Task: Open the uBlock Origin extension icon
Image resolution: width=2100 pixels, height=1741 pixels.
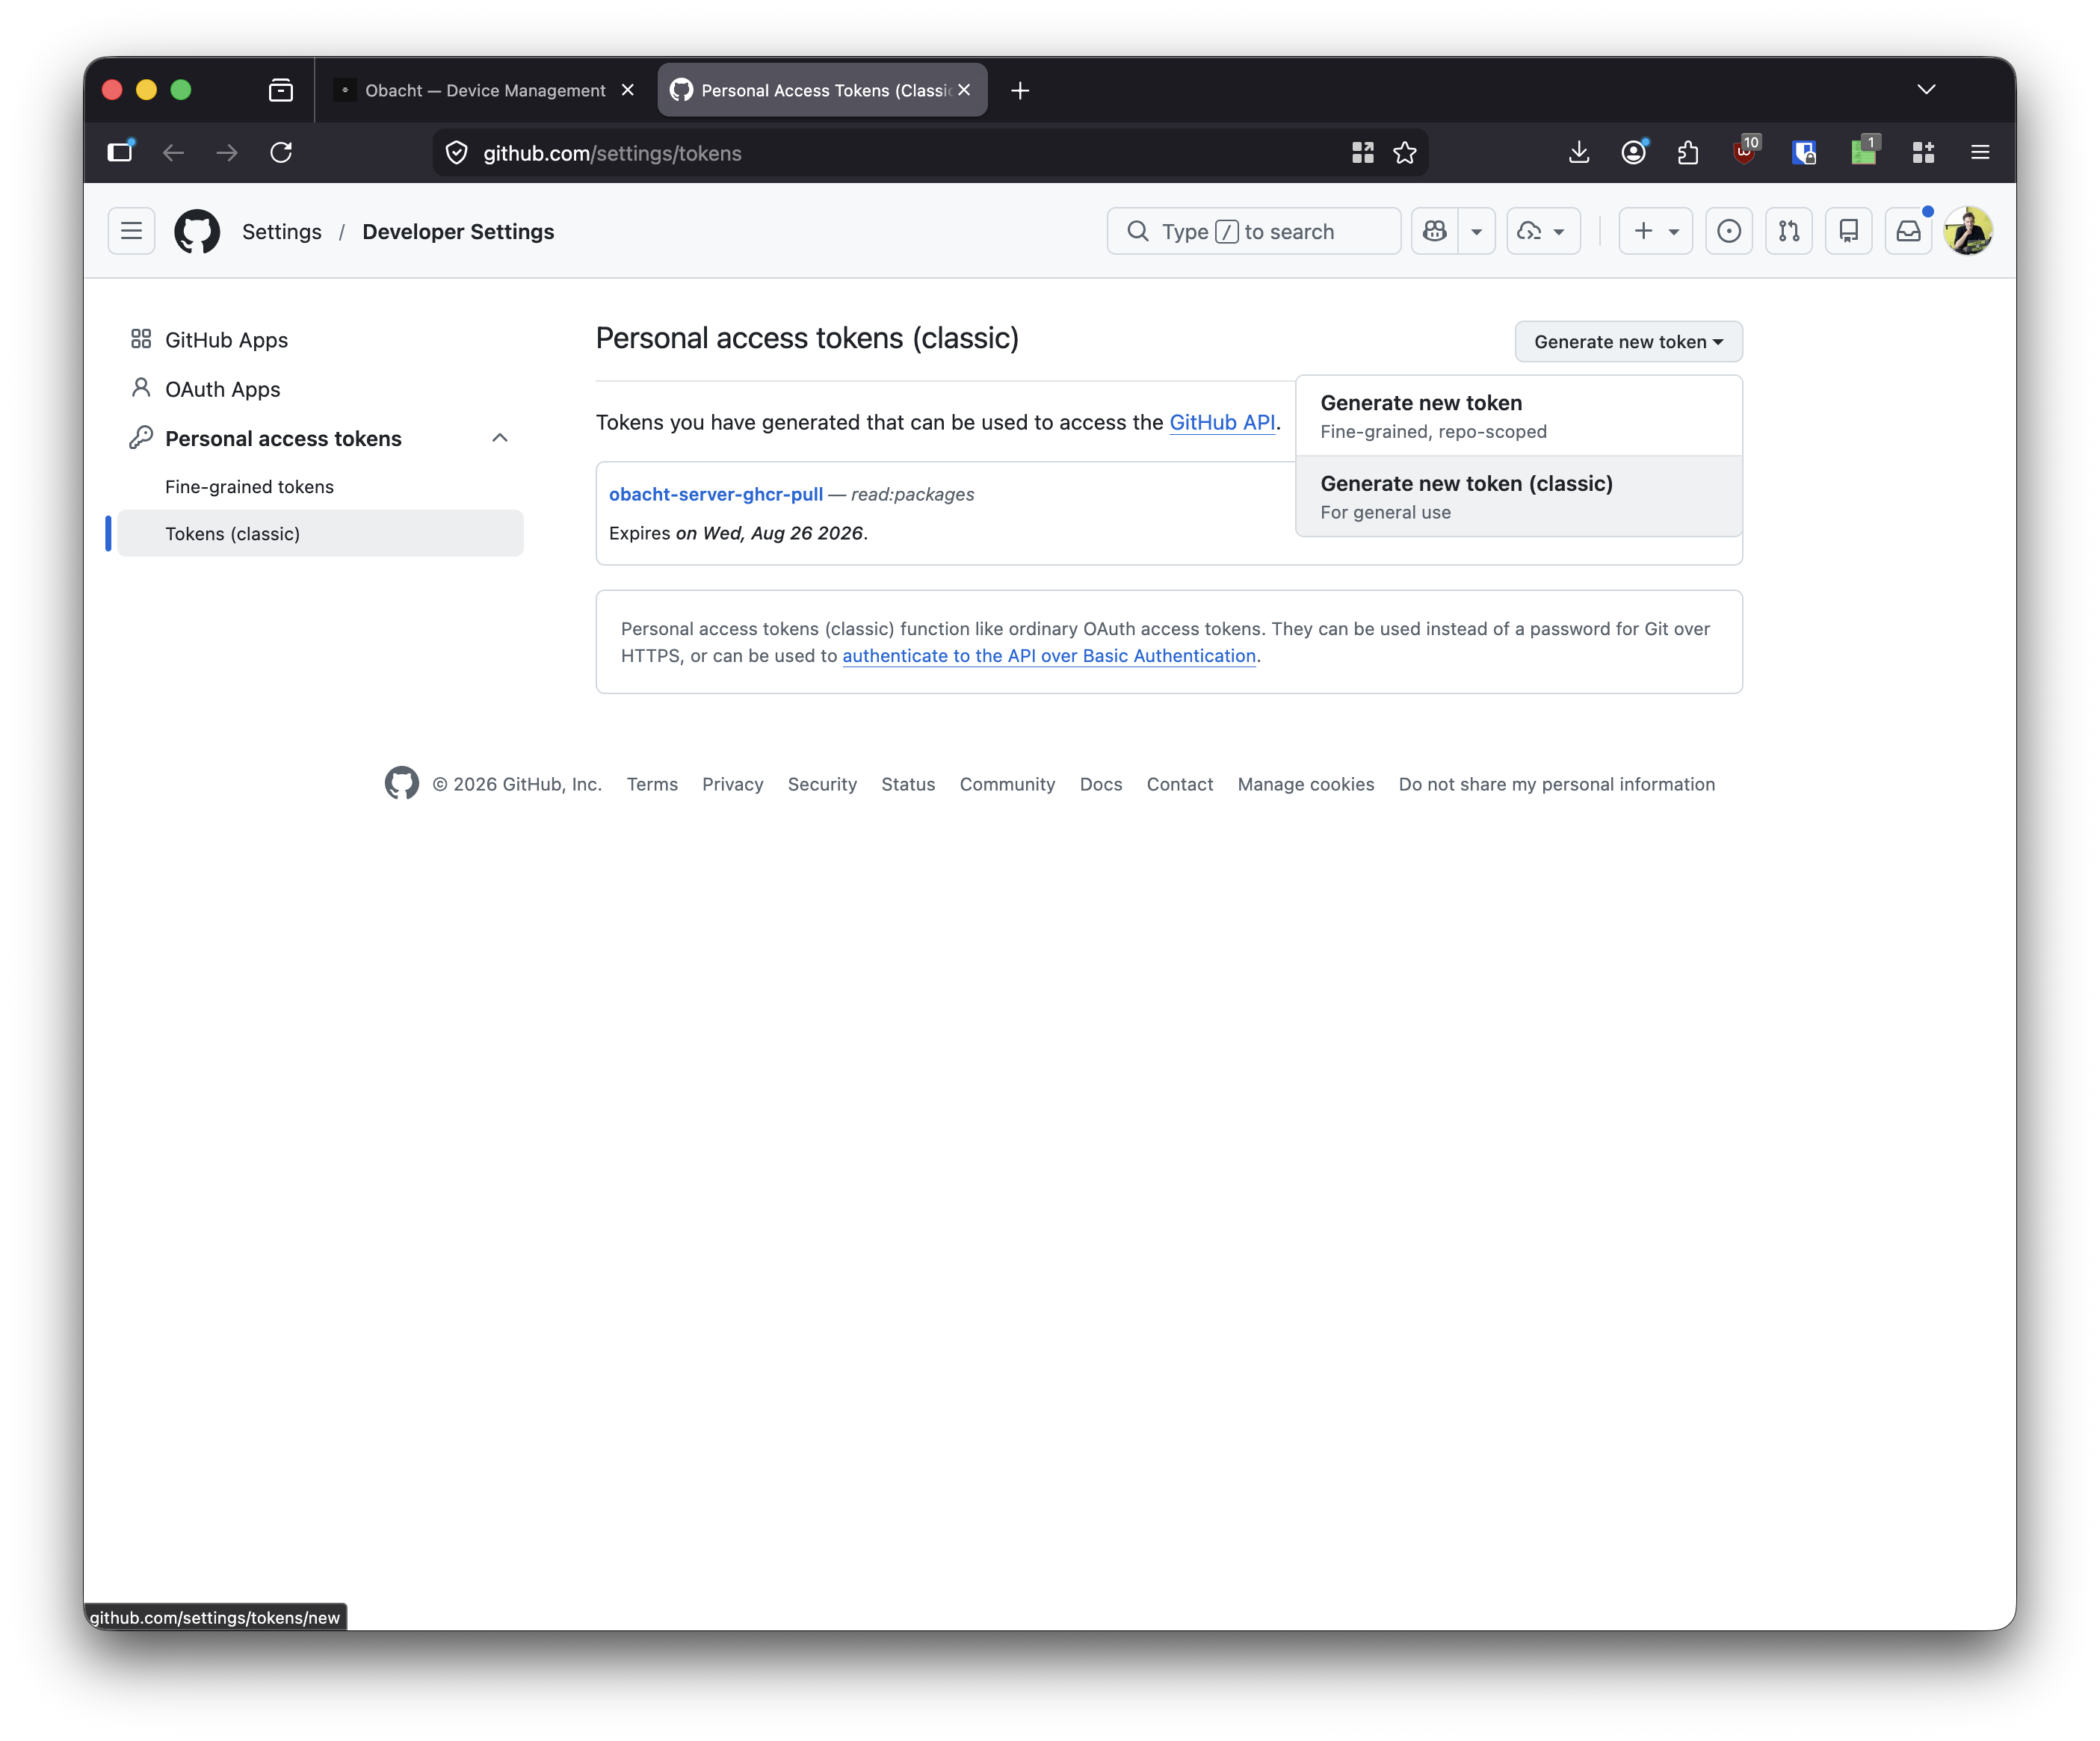Action: (1745, 152)
